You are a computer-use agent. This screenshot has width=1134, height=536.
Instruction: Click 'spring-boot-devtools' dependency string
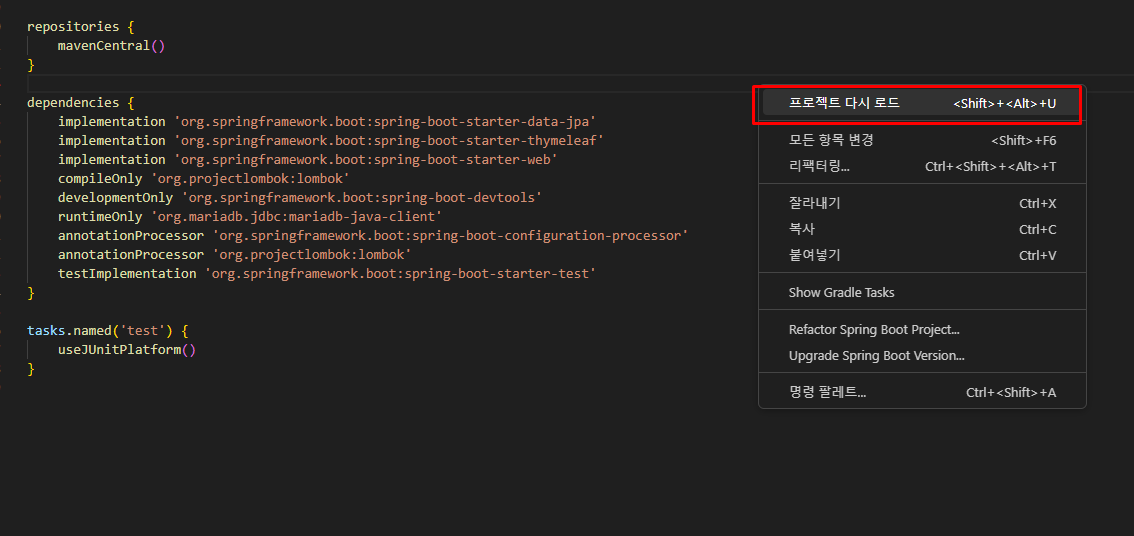point(362,197)
